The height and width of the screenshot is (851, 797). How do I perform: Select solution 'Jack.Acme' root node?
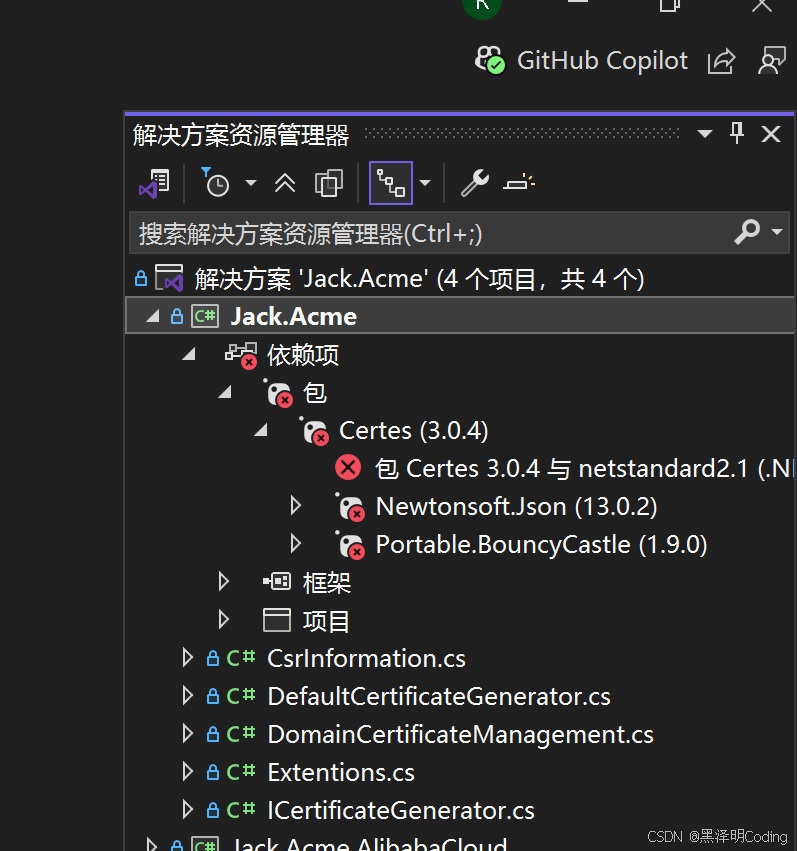[x=419, y=279]
